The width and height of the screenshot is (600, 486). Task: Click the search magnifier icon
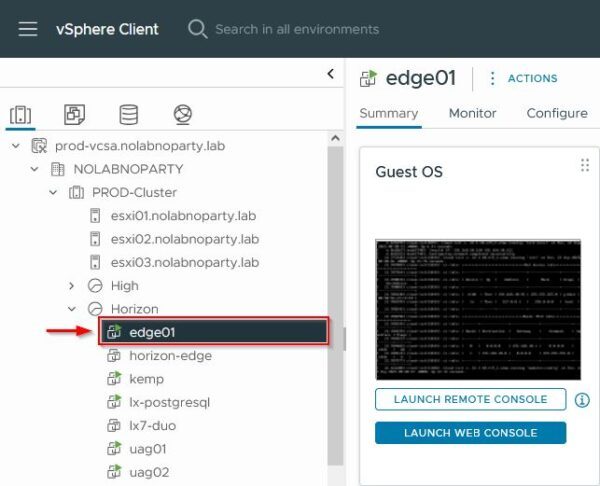click(197, 29)
